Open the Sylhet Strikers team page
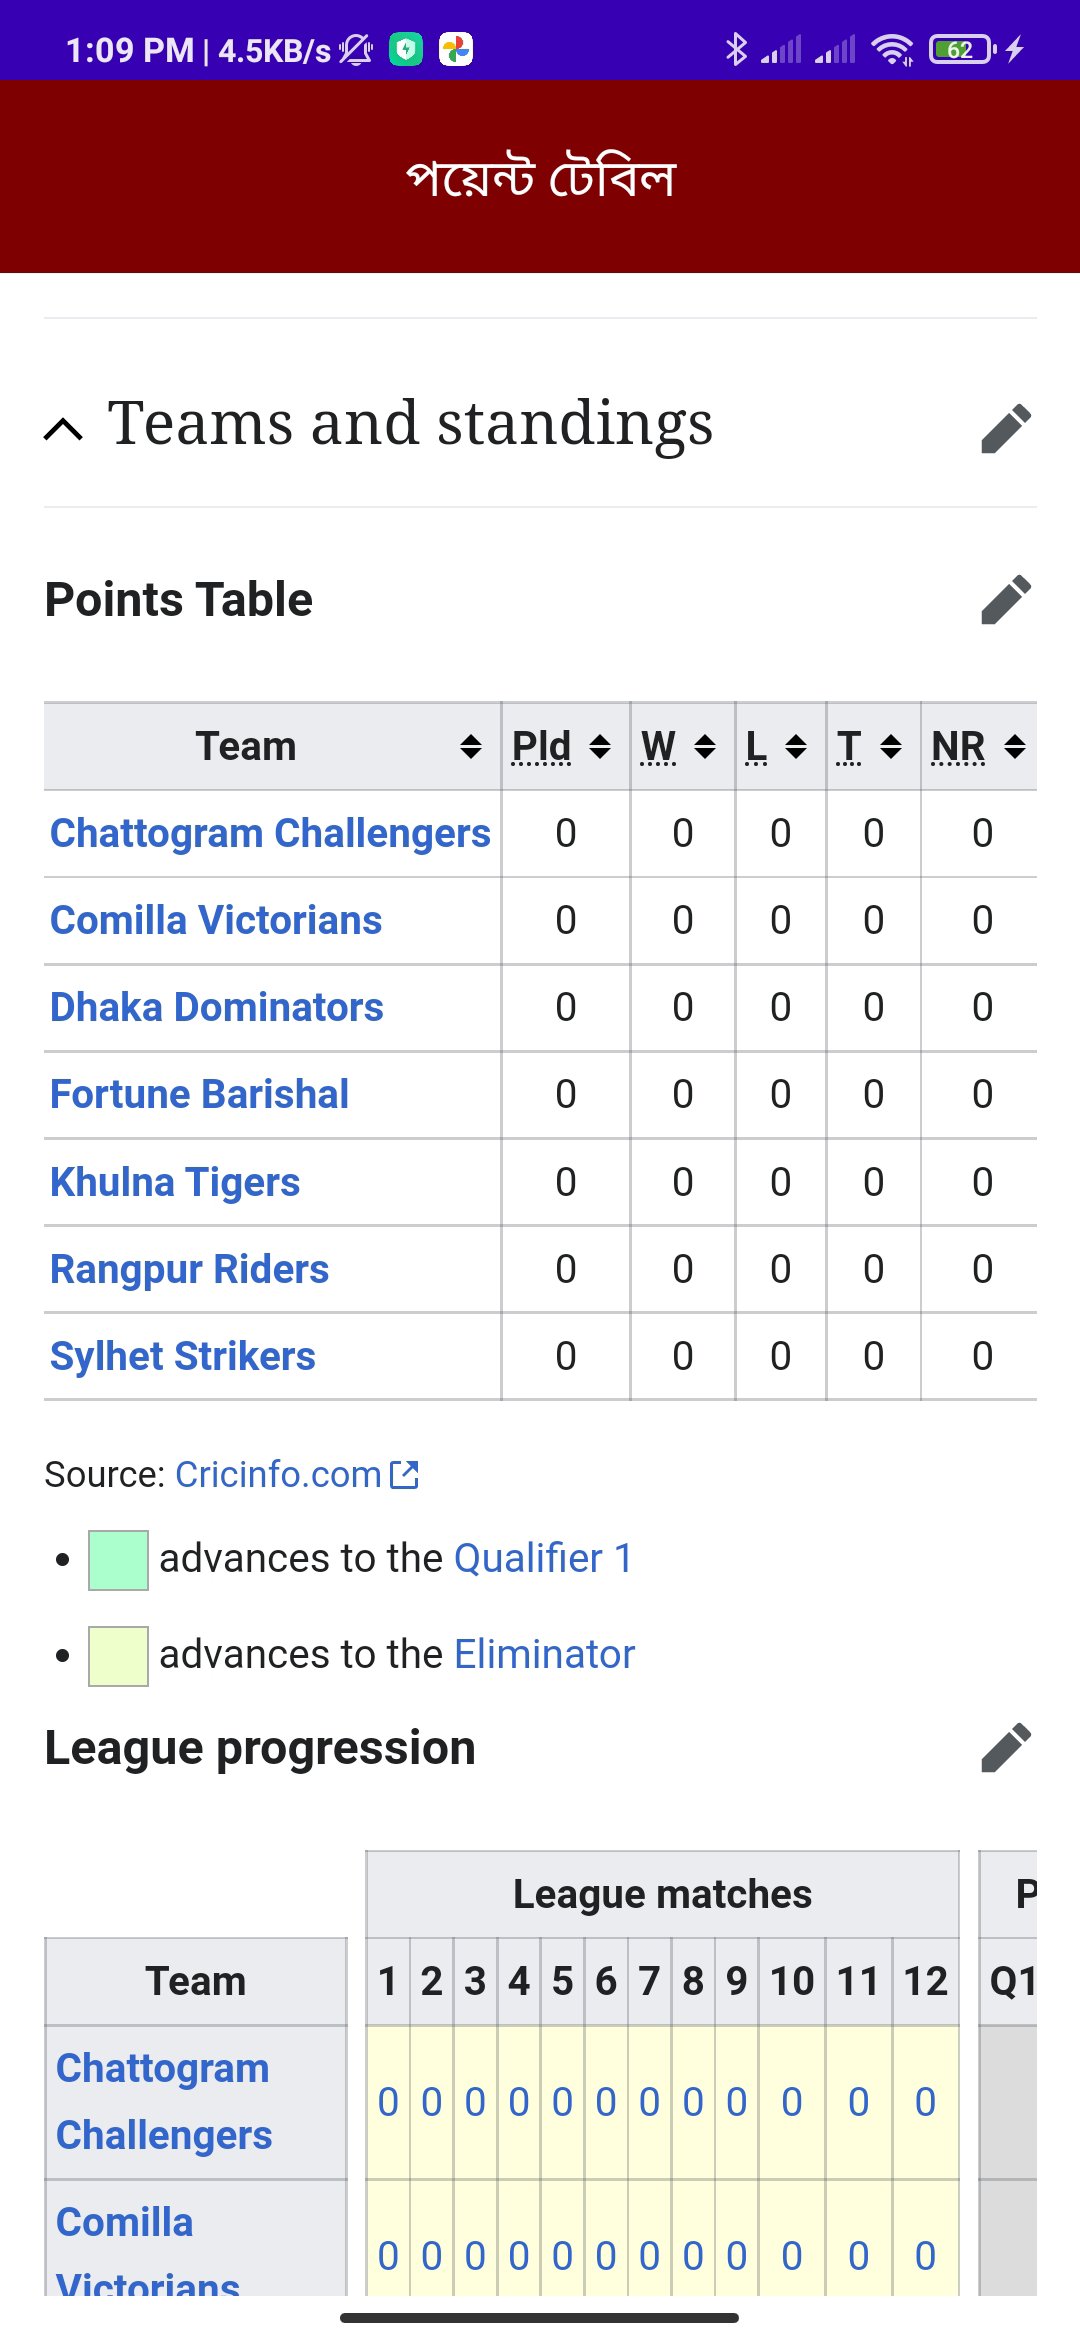The height and width of the screenshot is (2340, 1080). pos(183,1356)
